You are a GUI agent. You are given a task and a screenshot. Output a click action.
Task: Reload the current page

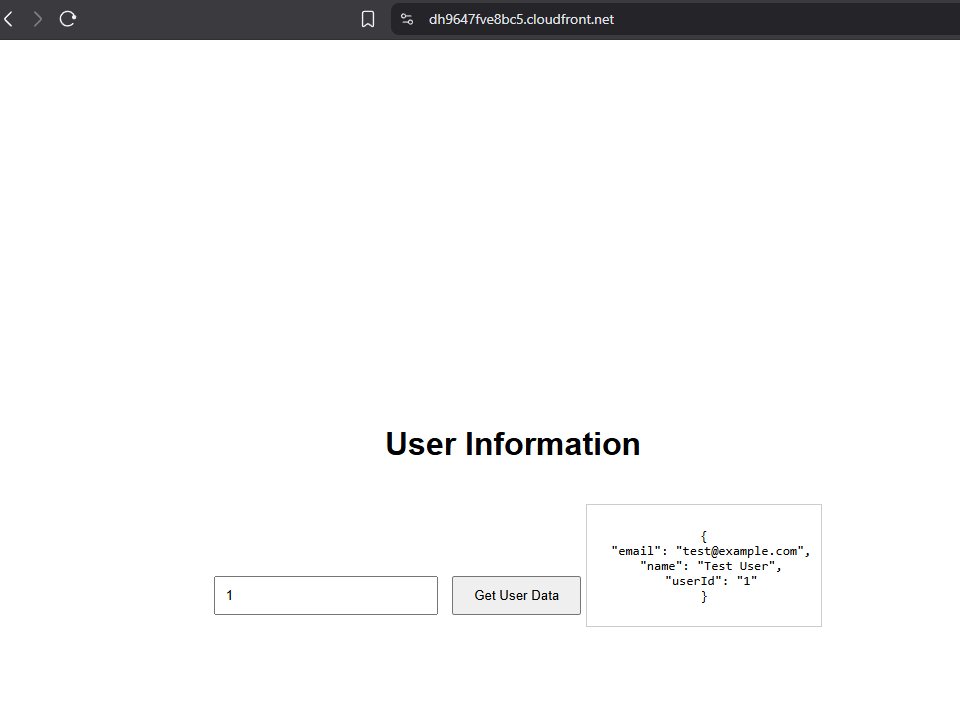(x=68, y=19)
